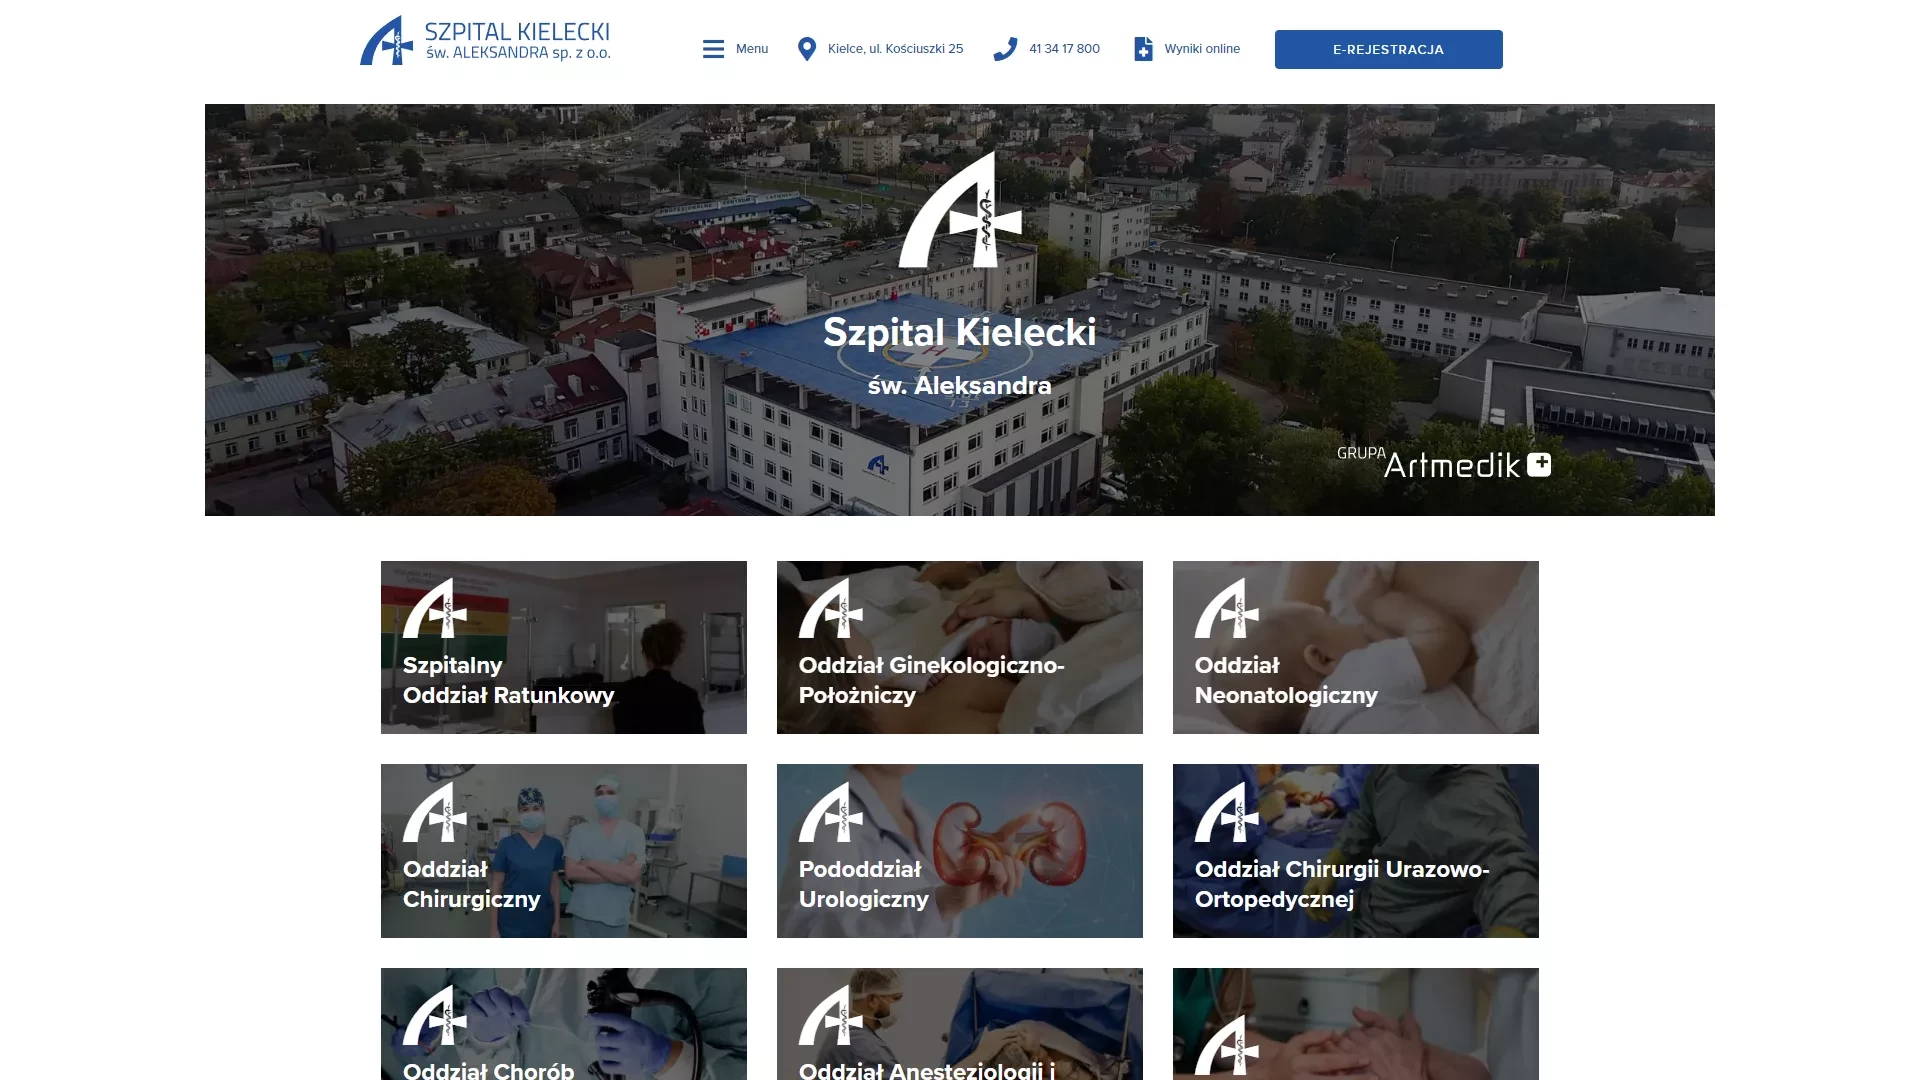
Task: Click the white hospital logo in hero banner
Action: tap(960, 209)
